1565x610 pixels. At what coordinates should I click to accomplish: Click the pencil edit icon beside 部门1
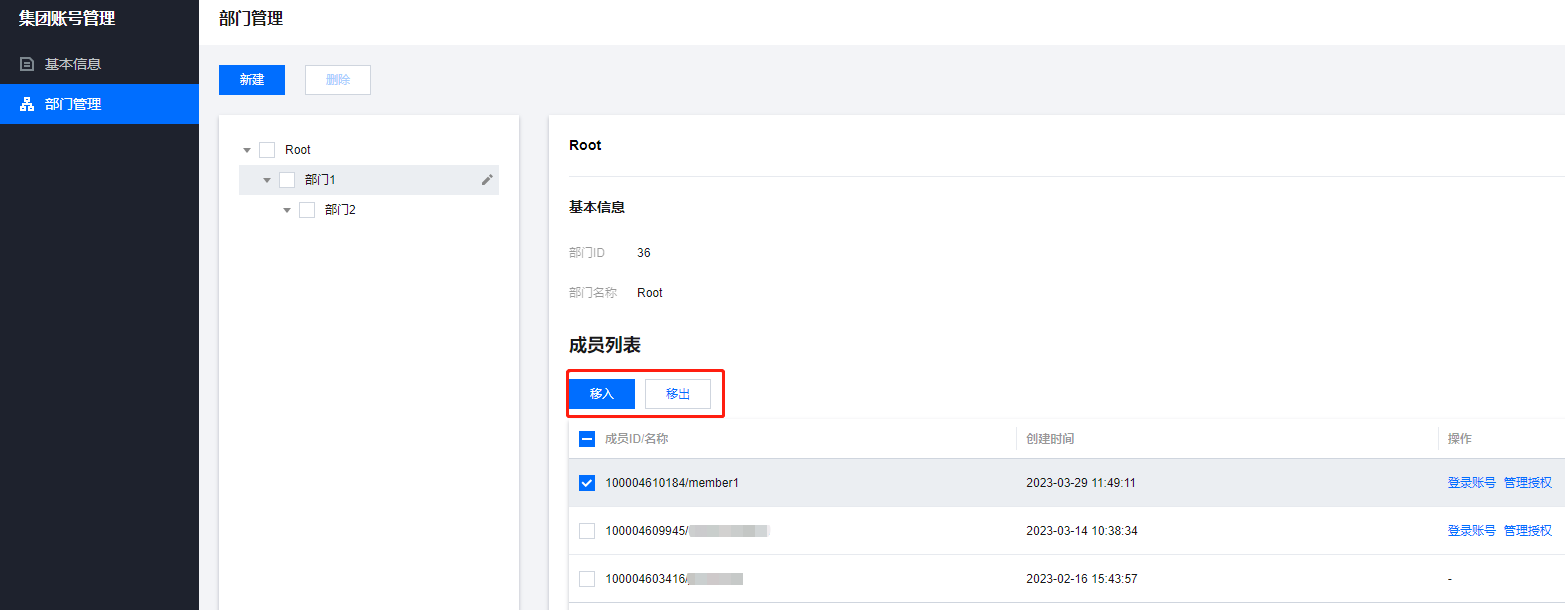click(x=487, y=180)
